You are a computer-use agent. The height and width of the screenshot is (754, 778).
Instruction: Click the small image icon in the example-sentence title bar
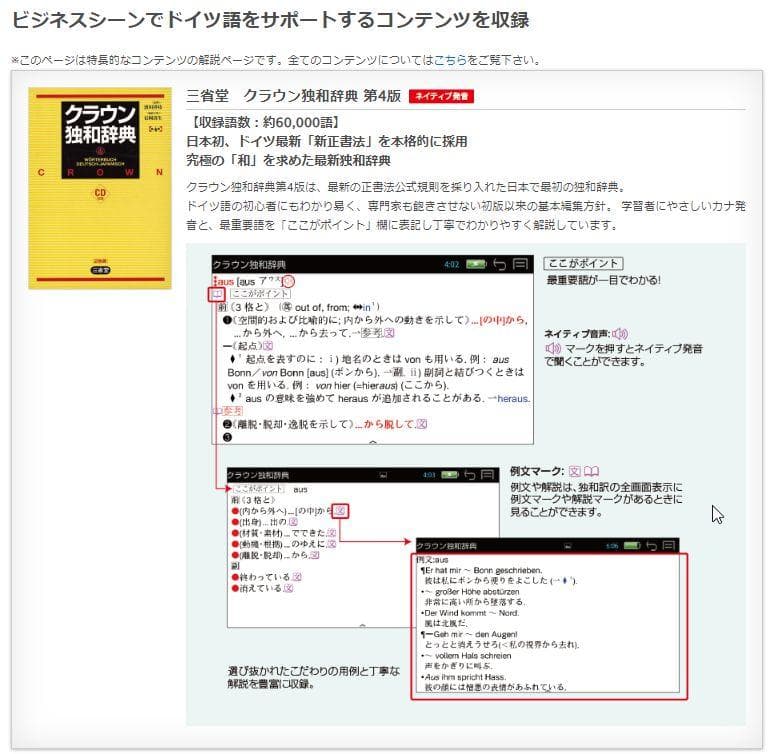click(568, 546)
